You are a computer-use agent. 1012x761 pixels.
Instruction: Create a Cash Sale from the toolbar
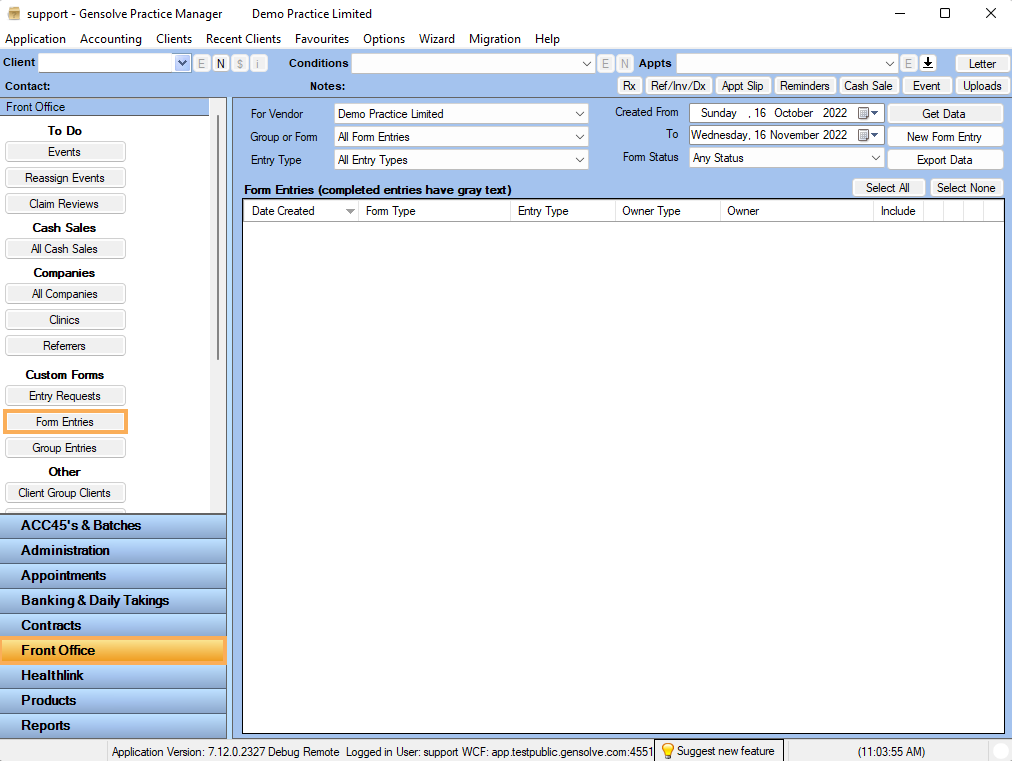[x=868, y=85]
